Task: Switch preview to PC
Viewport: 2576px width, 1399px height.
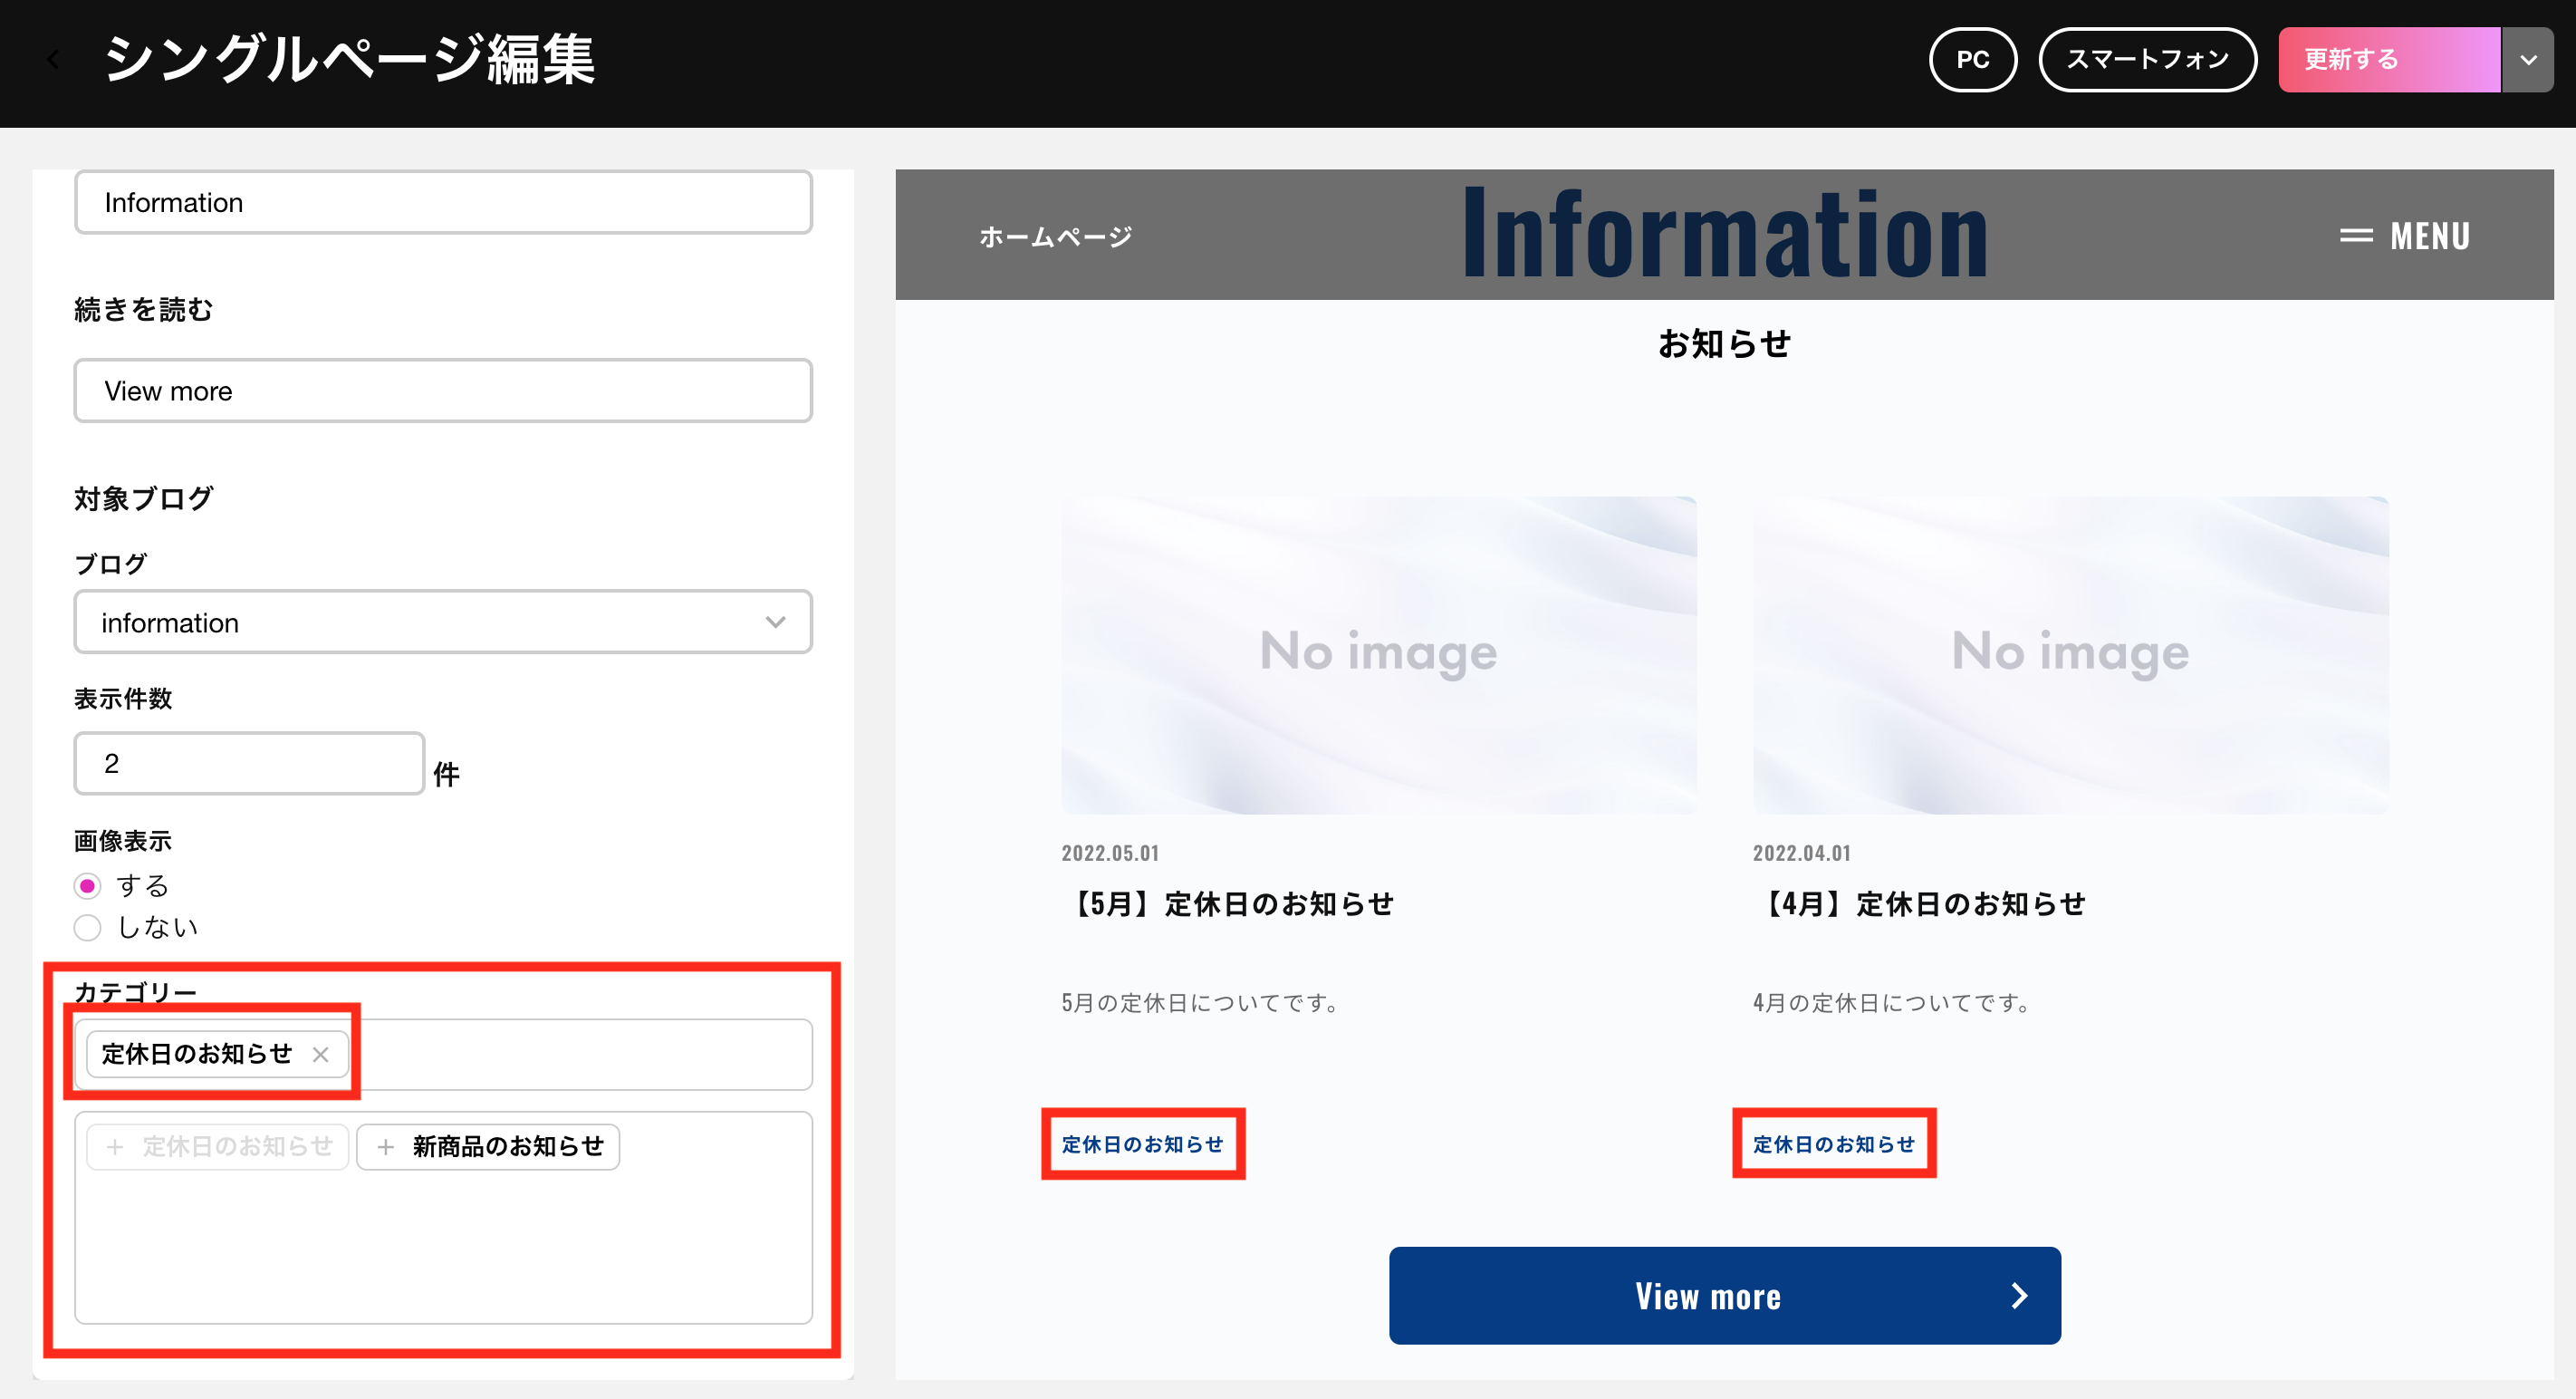Action: pos(1972,60)
